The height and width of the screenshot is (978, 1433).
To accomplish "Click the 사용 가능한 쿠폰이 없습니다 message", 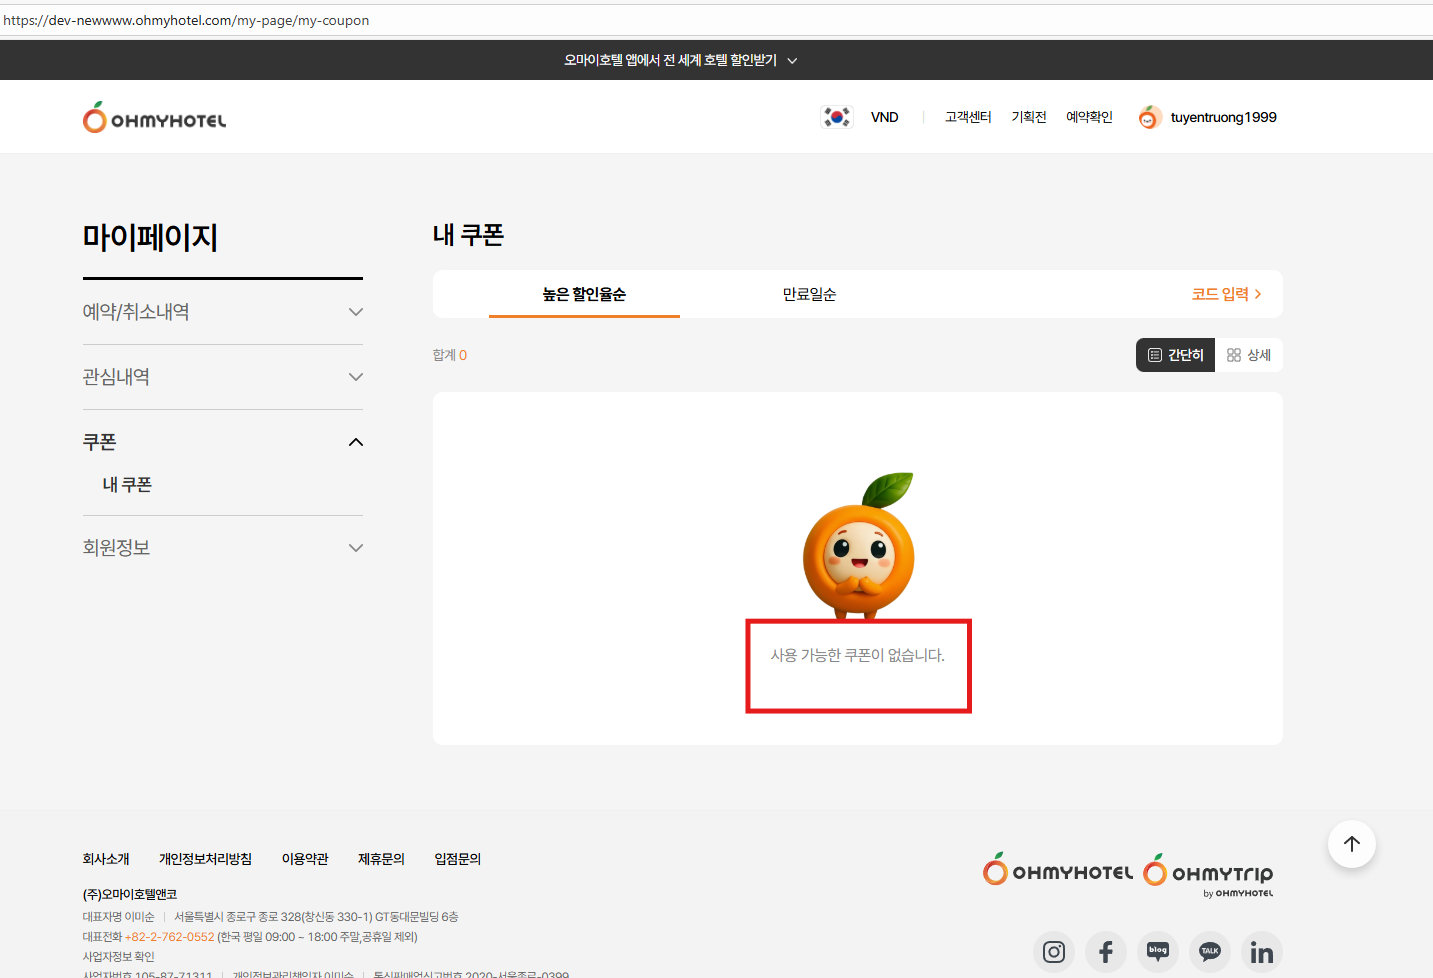I will pyautogui.click(x=857, y=655).
